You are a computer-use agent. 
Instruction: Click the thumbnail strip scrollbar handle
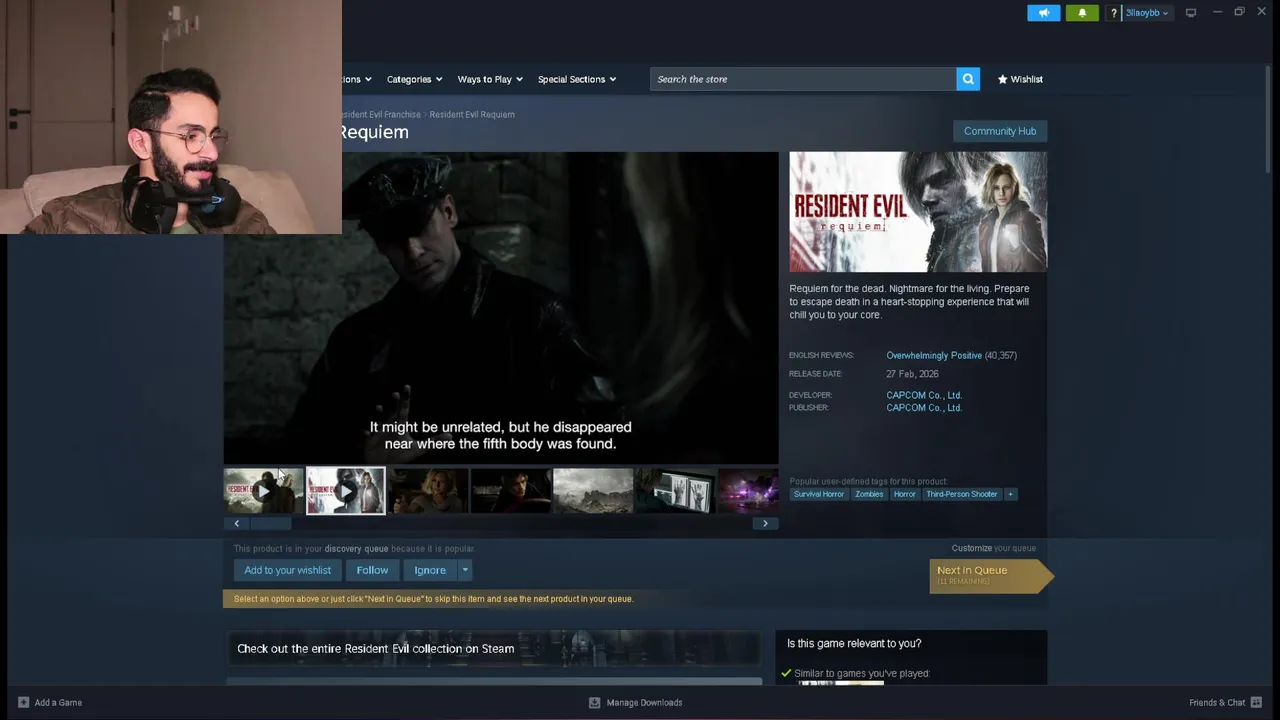coord(270,523)
